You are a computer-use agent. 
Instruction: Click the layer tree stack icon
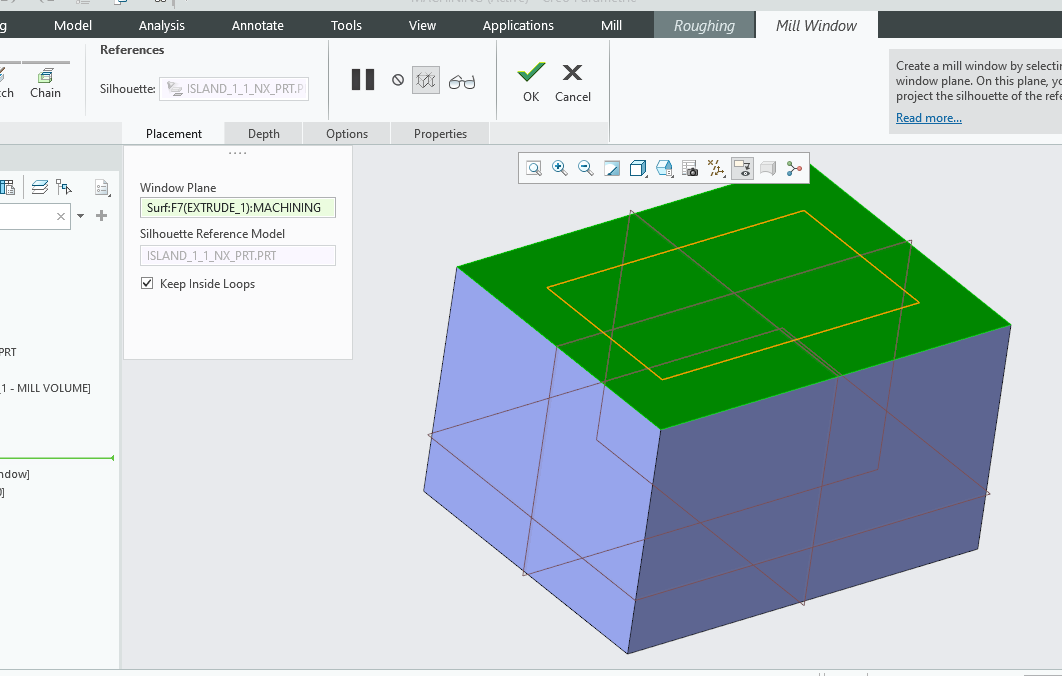coord(40,187)
